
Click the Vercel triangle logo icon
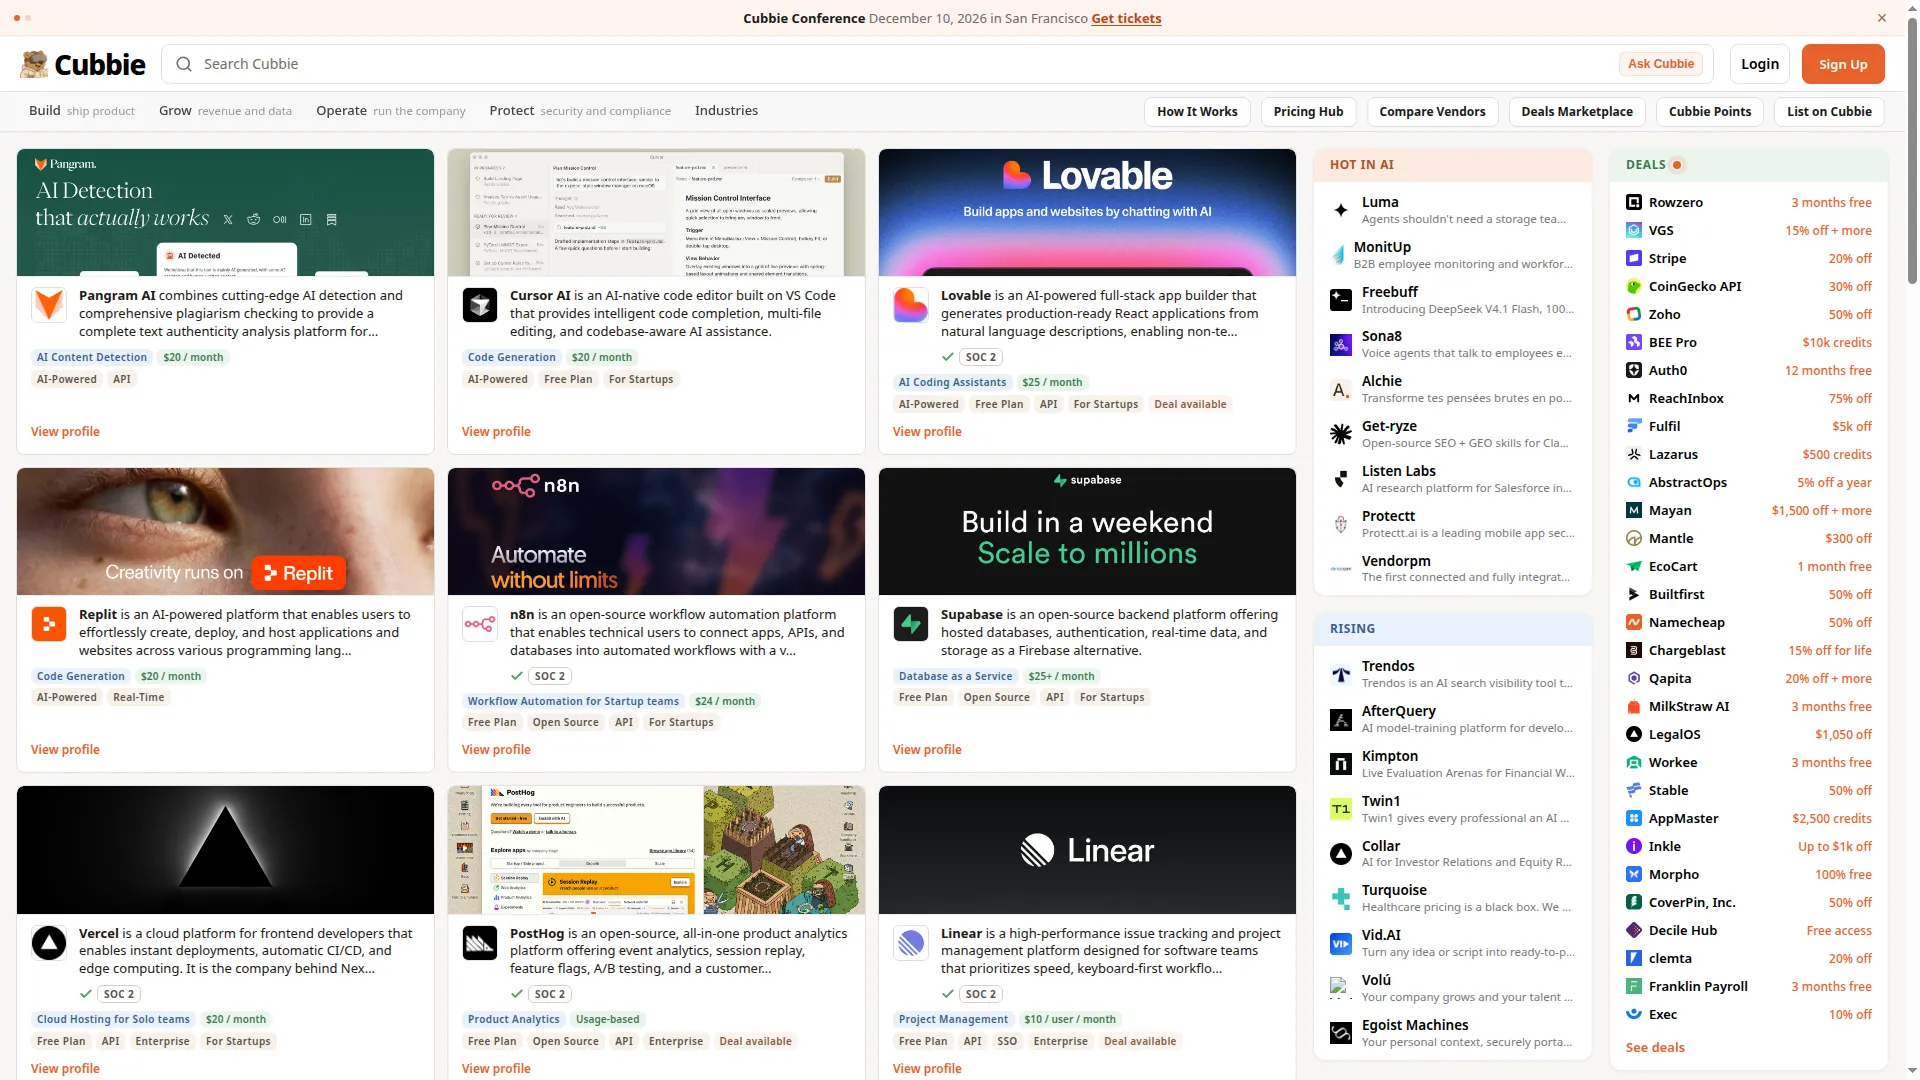click(49, 943)
